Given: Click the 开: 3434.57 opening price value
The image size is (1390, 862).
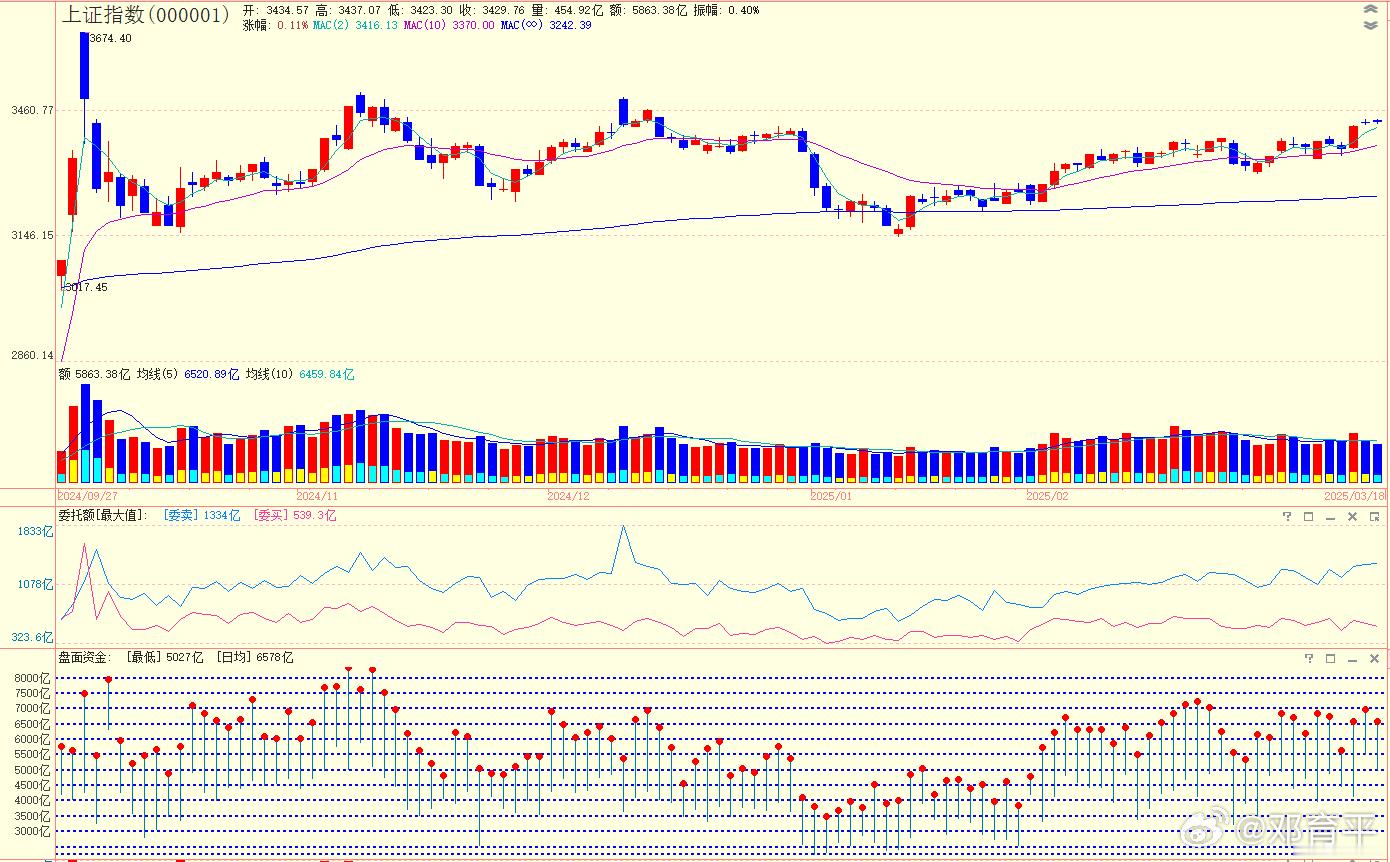Looking at the screenshot, I should pyautogui.click(x=276, y=10).
